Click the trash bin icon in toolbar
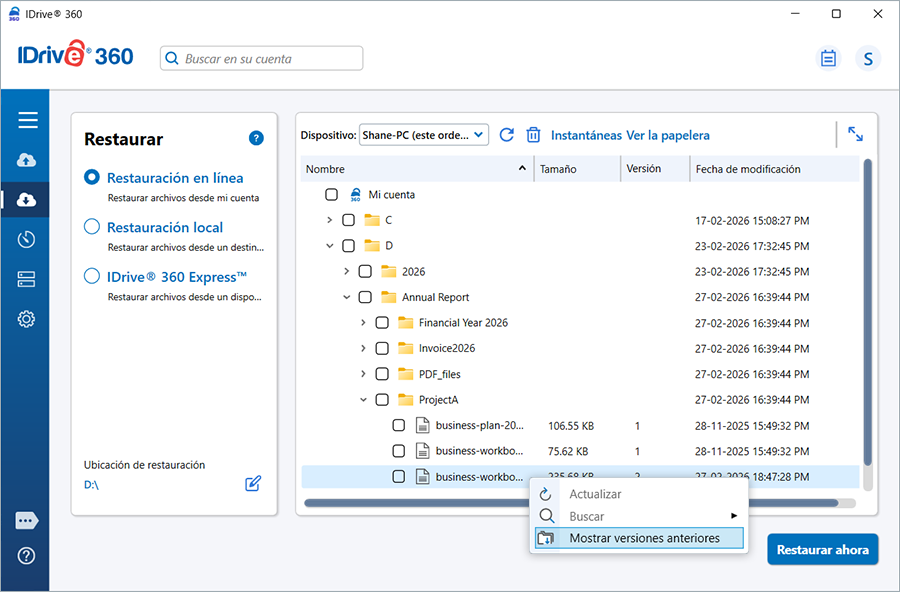This screenshot has height=592, width=900. tap(534, 135)
